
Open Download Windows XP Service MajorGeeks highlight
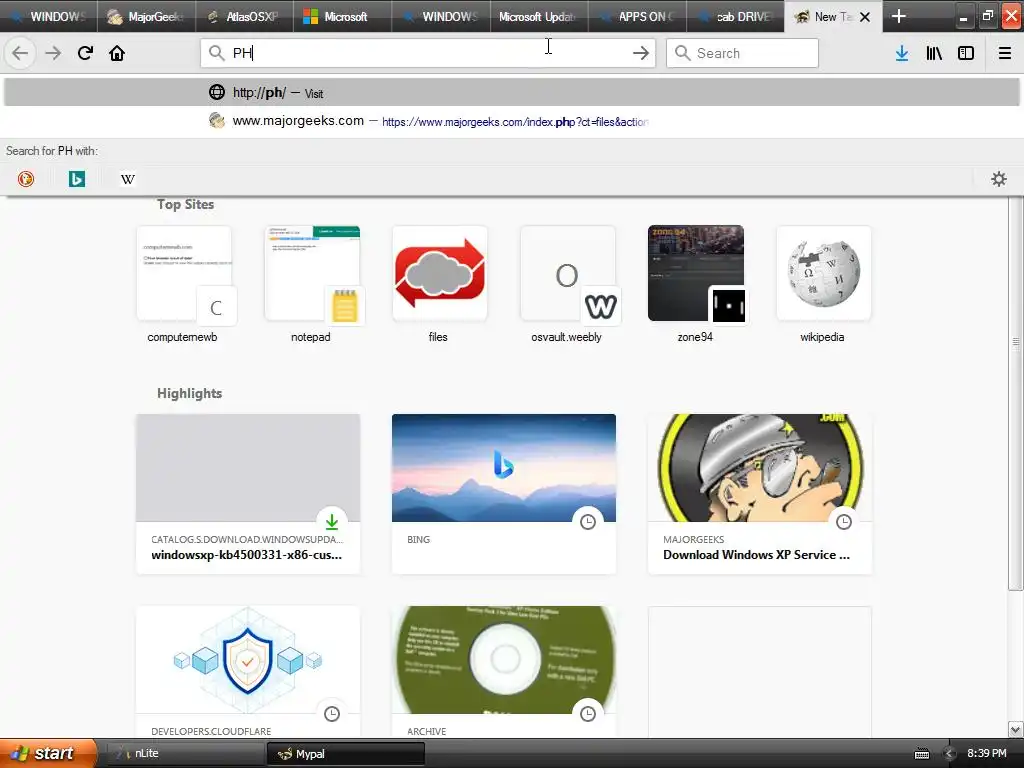[760, 494]
